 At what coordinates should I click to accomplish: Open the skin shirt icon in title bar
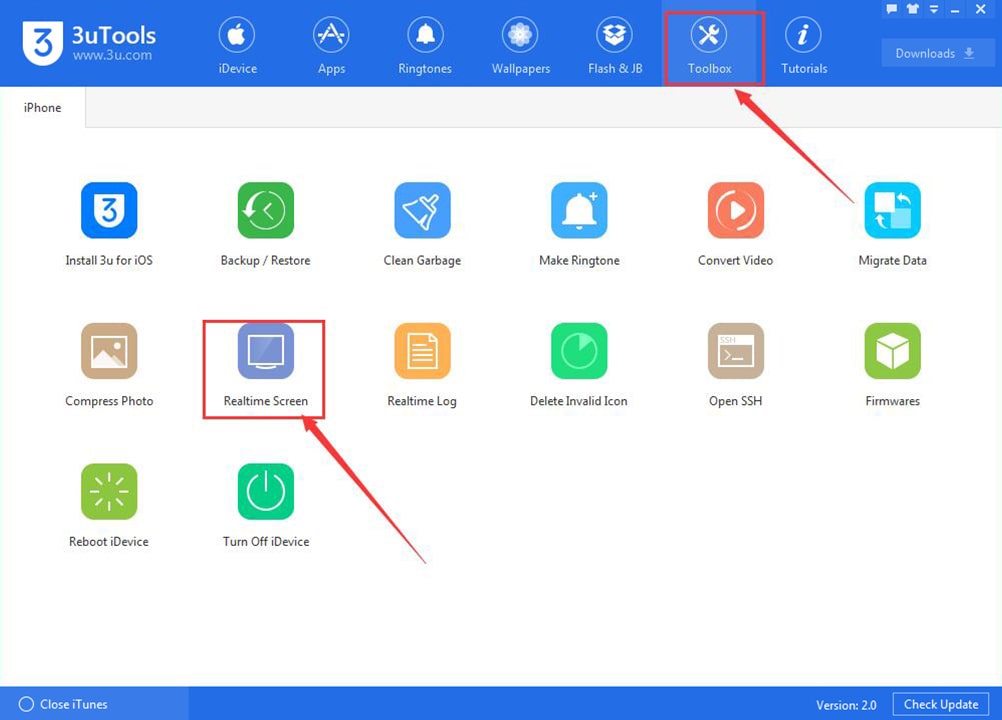click(913, 9)
